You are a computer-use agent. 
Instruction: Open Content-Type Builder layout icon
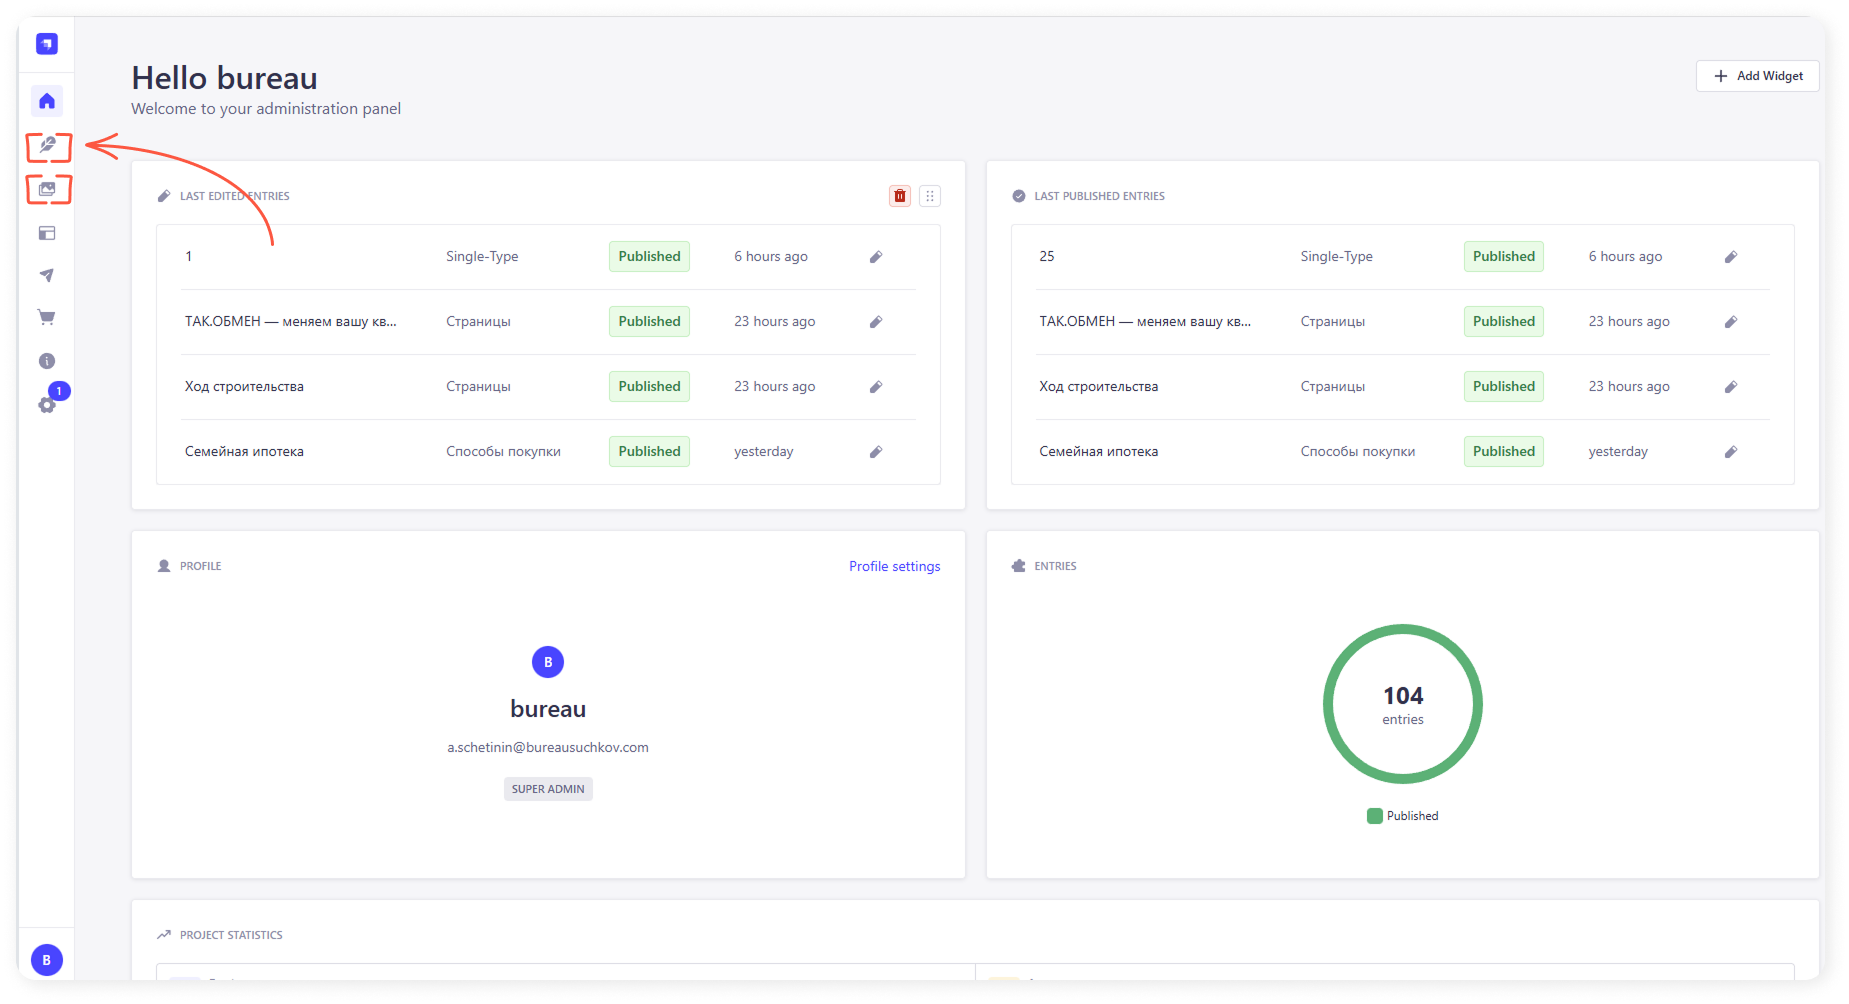coord(47,233)
